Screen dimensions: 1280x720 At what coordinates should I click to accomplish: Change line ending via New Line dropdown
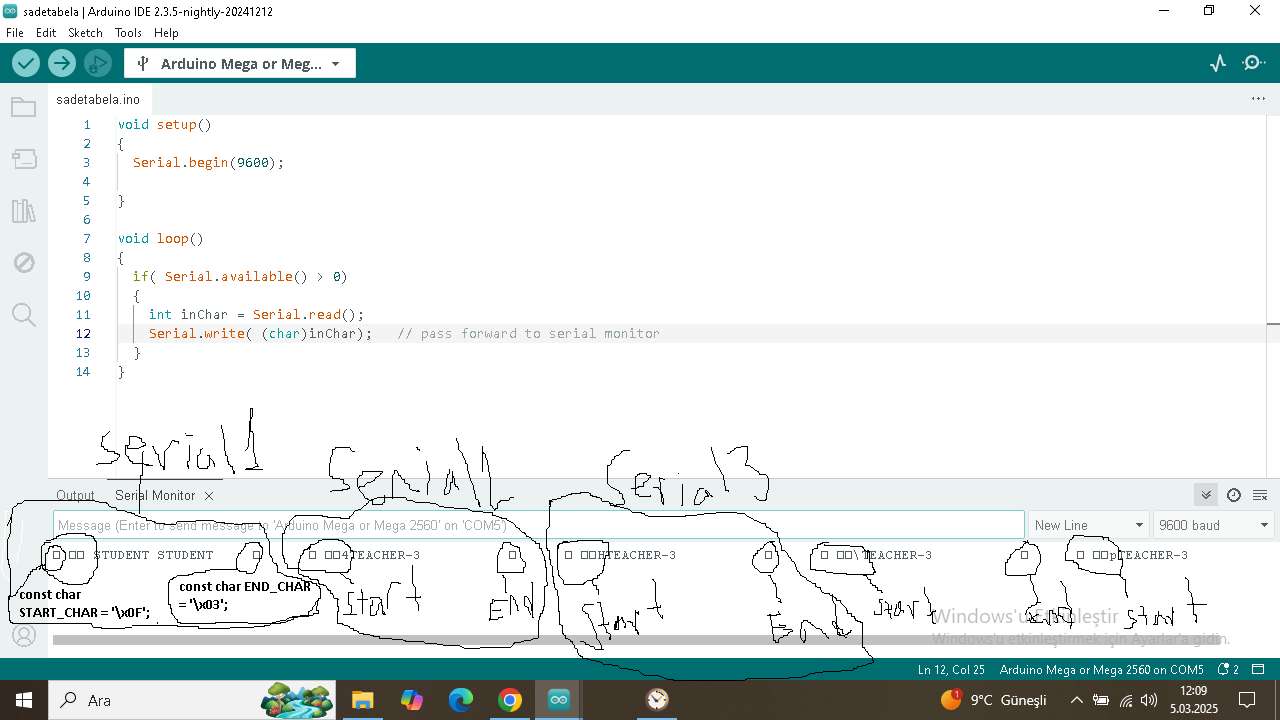1088,524
